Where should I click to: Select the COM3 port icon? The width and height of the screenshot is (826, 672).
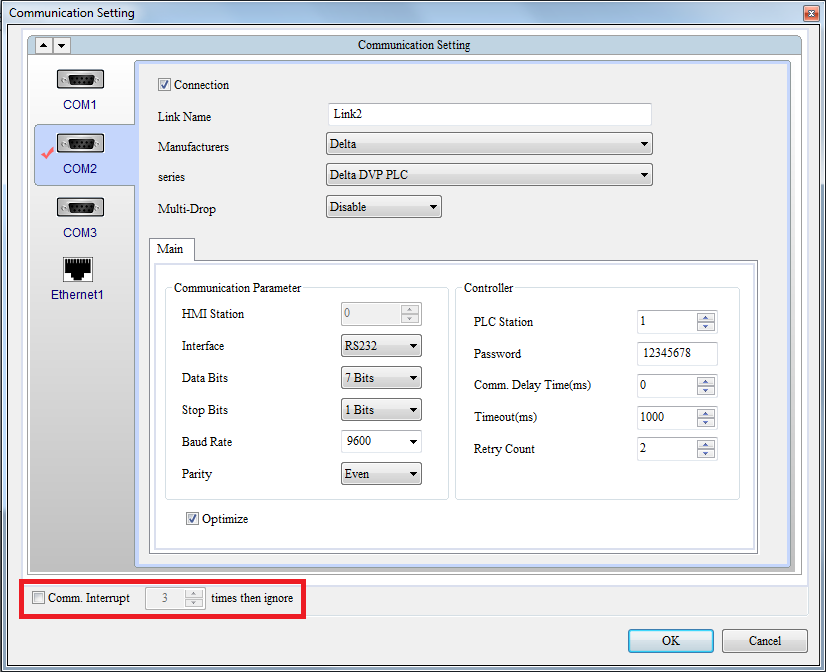[x=79, y=207]
